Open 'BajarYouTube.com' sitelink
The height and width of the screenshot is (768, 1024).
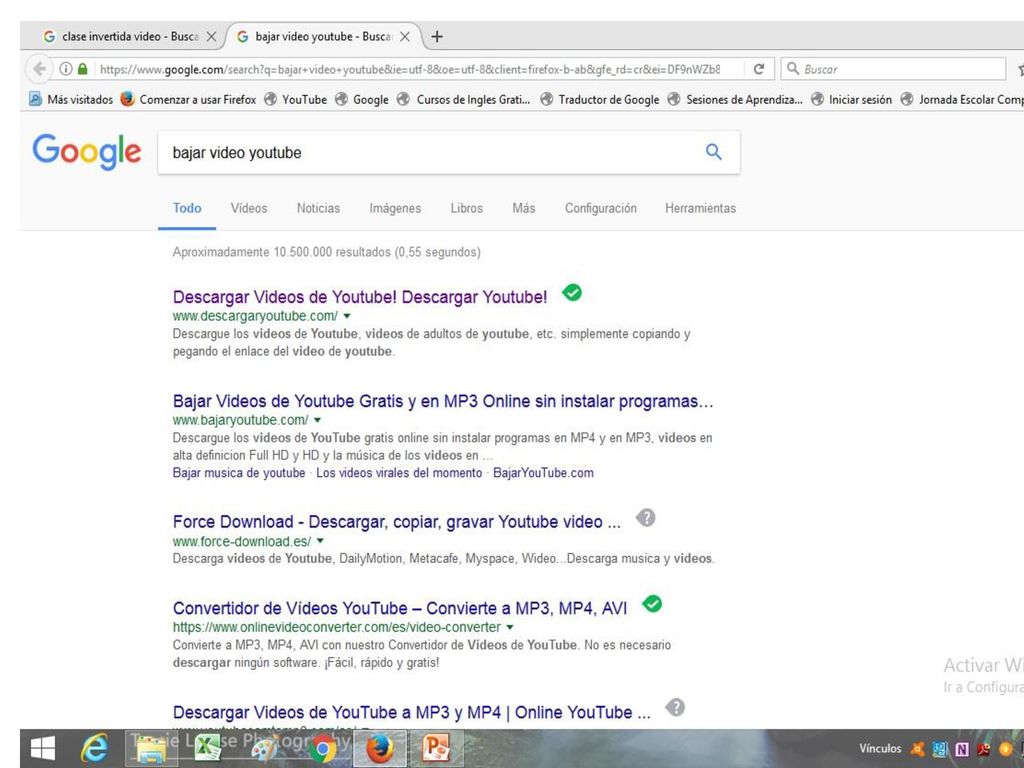[543, 473]
